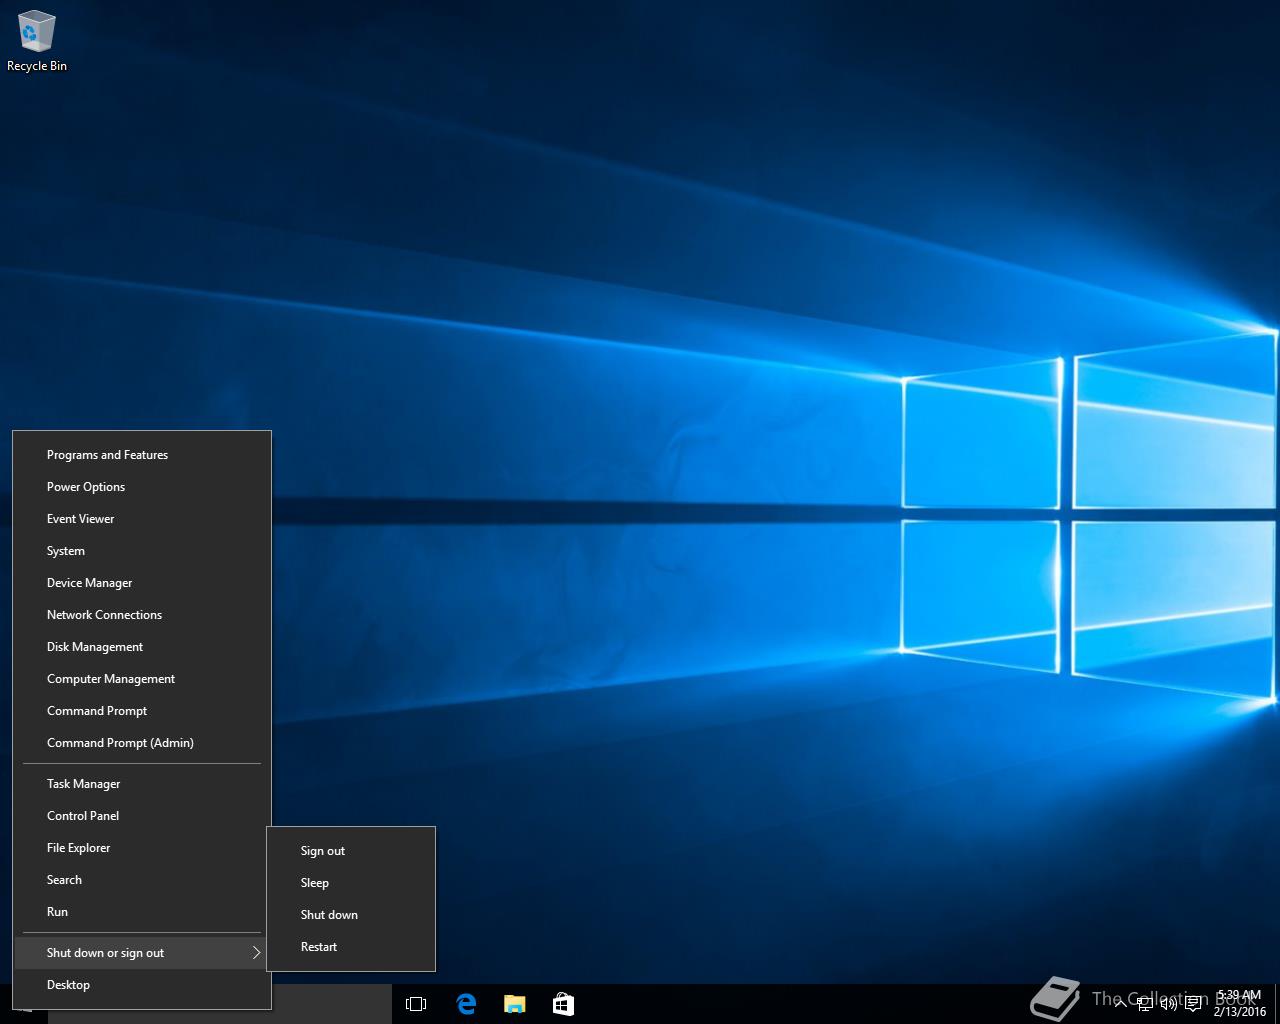Click Desktop menu entry
The width and height of the screenshot is (1280, 1024).
pyautogui.click(x=142, y=985)
